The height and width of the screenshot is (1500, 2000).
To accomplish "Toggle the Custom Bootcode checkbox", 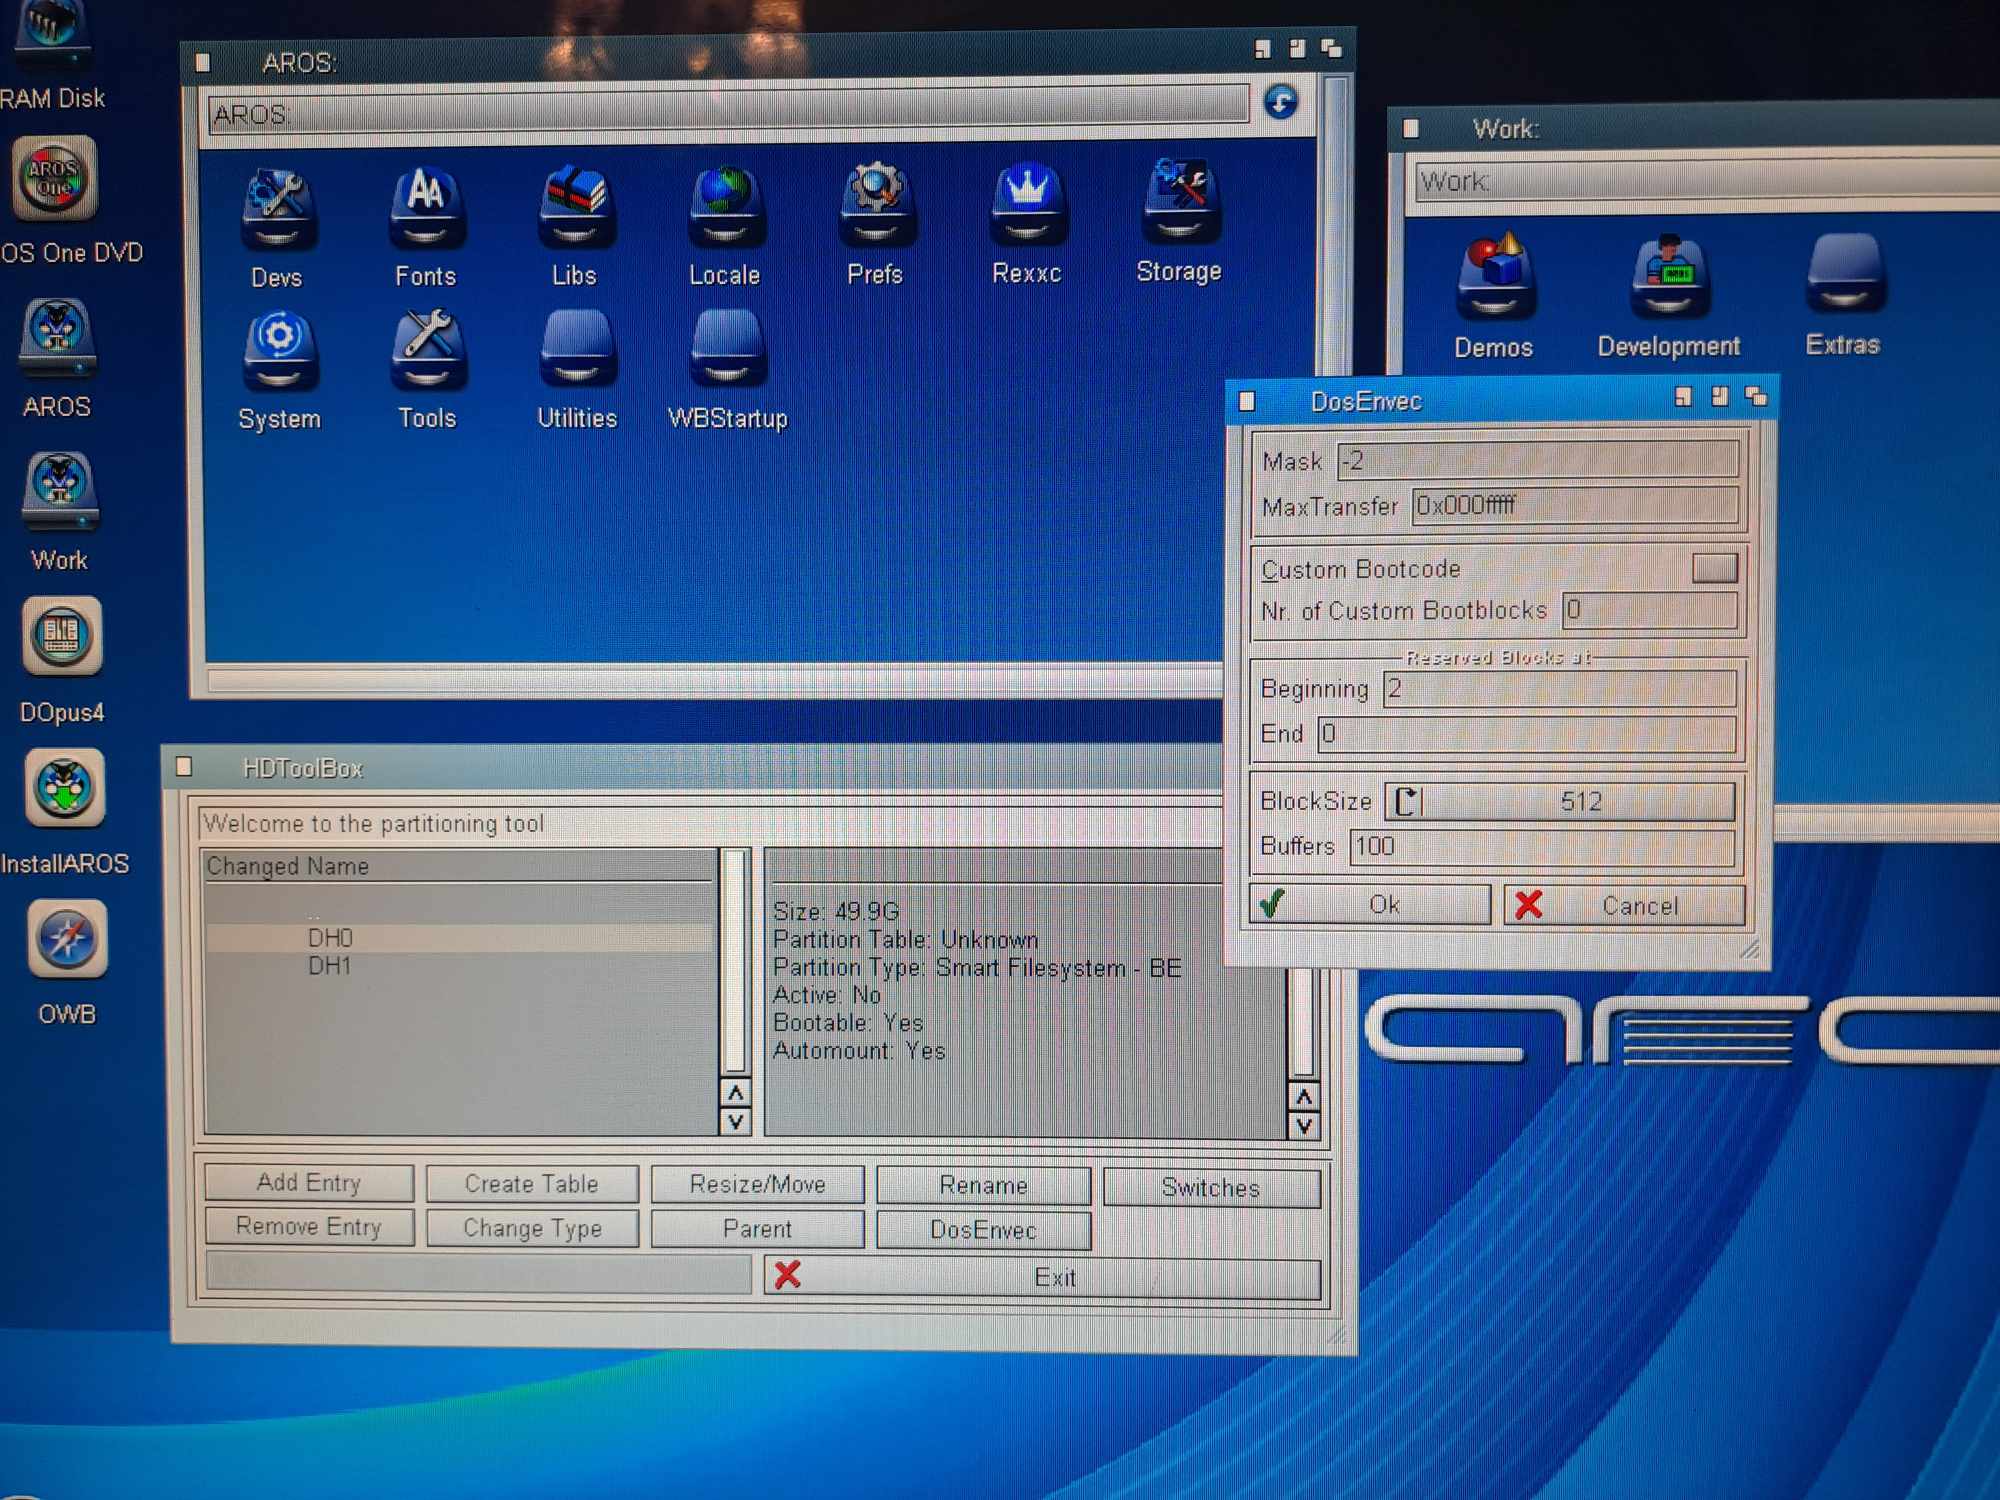I will tap(1714, 568).
